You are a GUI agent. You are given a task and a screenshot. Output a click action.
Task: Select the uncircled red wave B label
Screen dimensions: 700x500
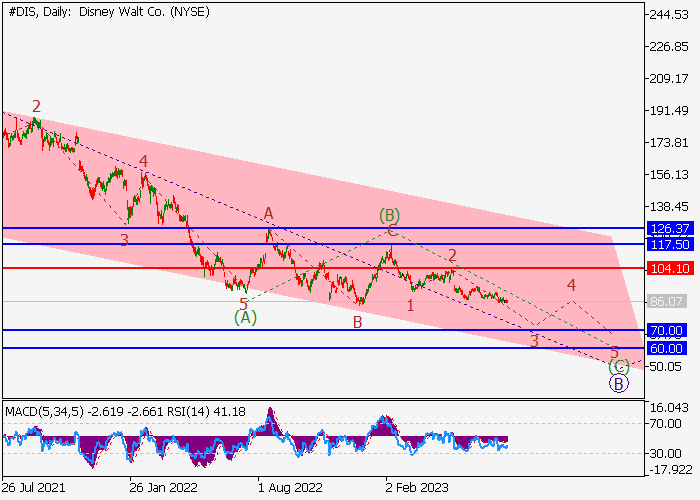pos(357,322)
